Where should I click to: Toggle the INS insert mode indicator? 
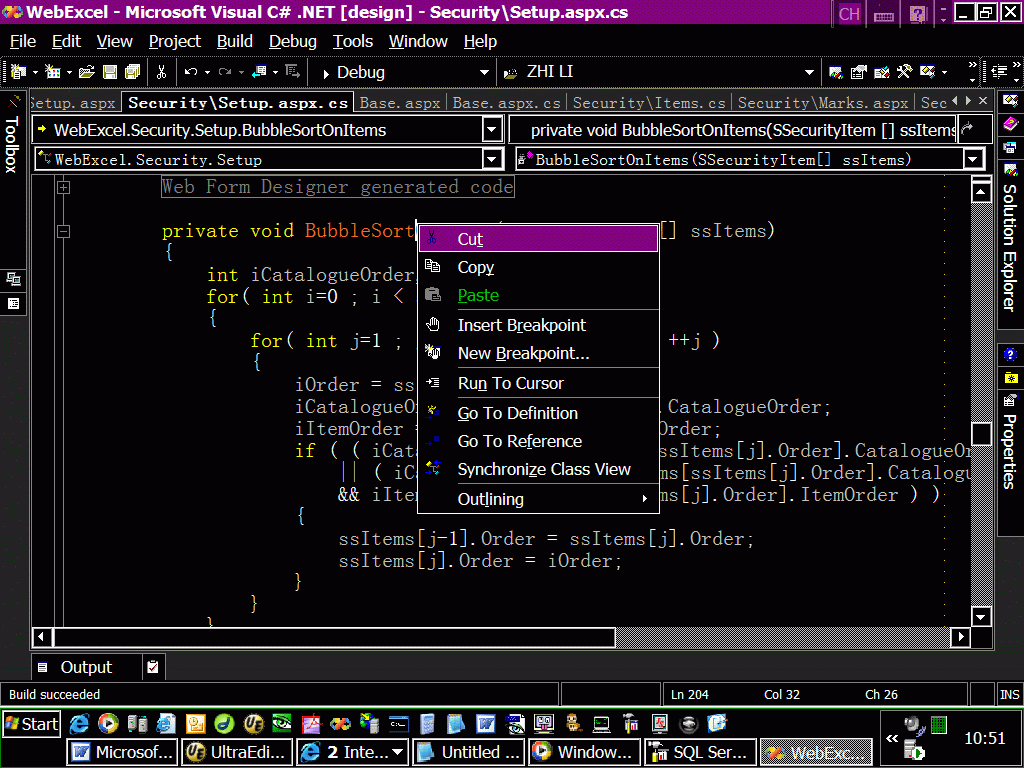(x=1010, y=695)
